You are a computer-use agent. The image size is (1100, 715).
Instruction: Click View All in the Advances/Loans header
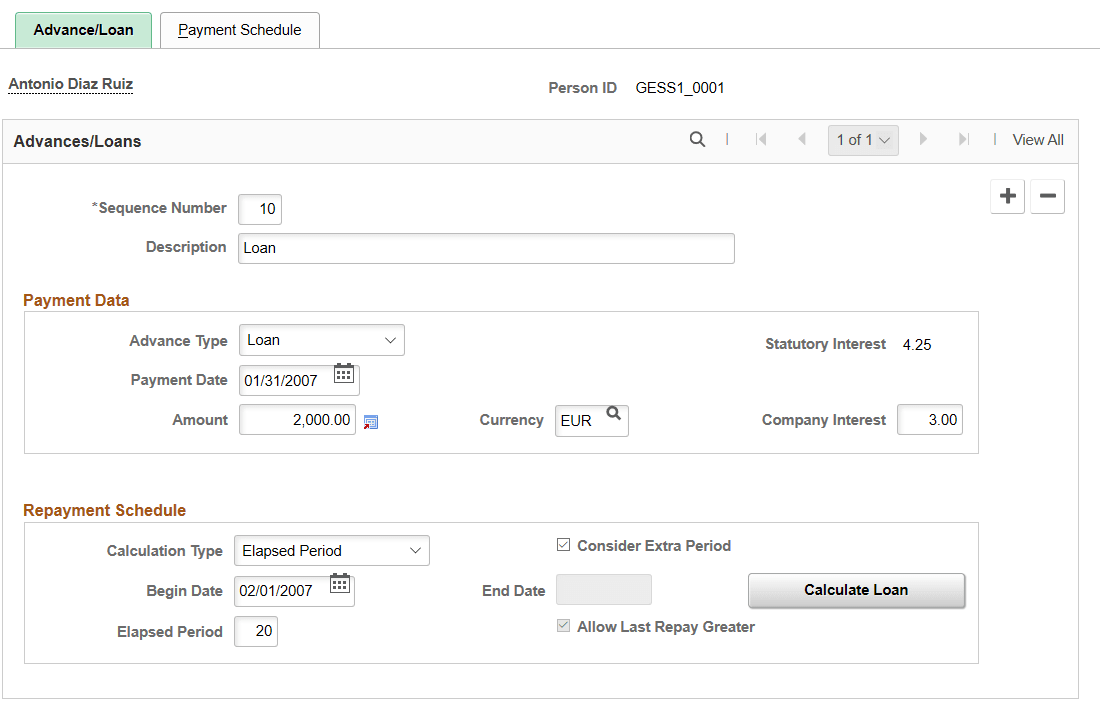[1037, 139]
